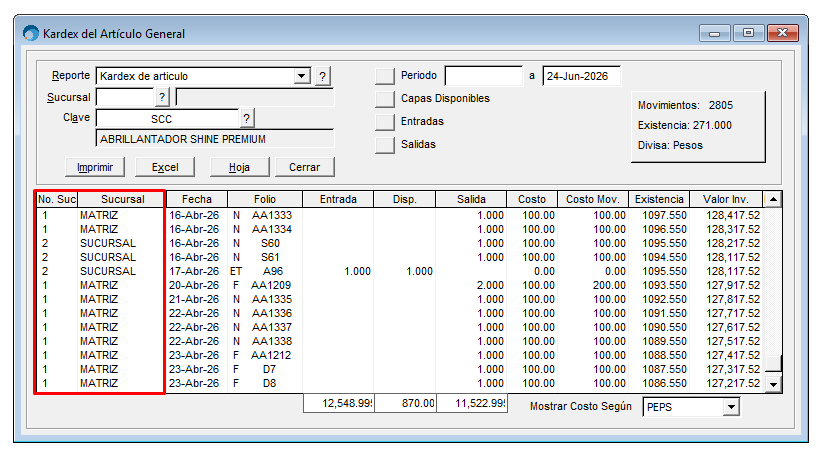The height and width of the screenshot is (455, 821).
Task: Click the Entrada total 12,548.99 field
Action: (338, 404)
